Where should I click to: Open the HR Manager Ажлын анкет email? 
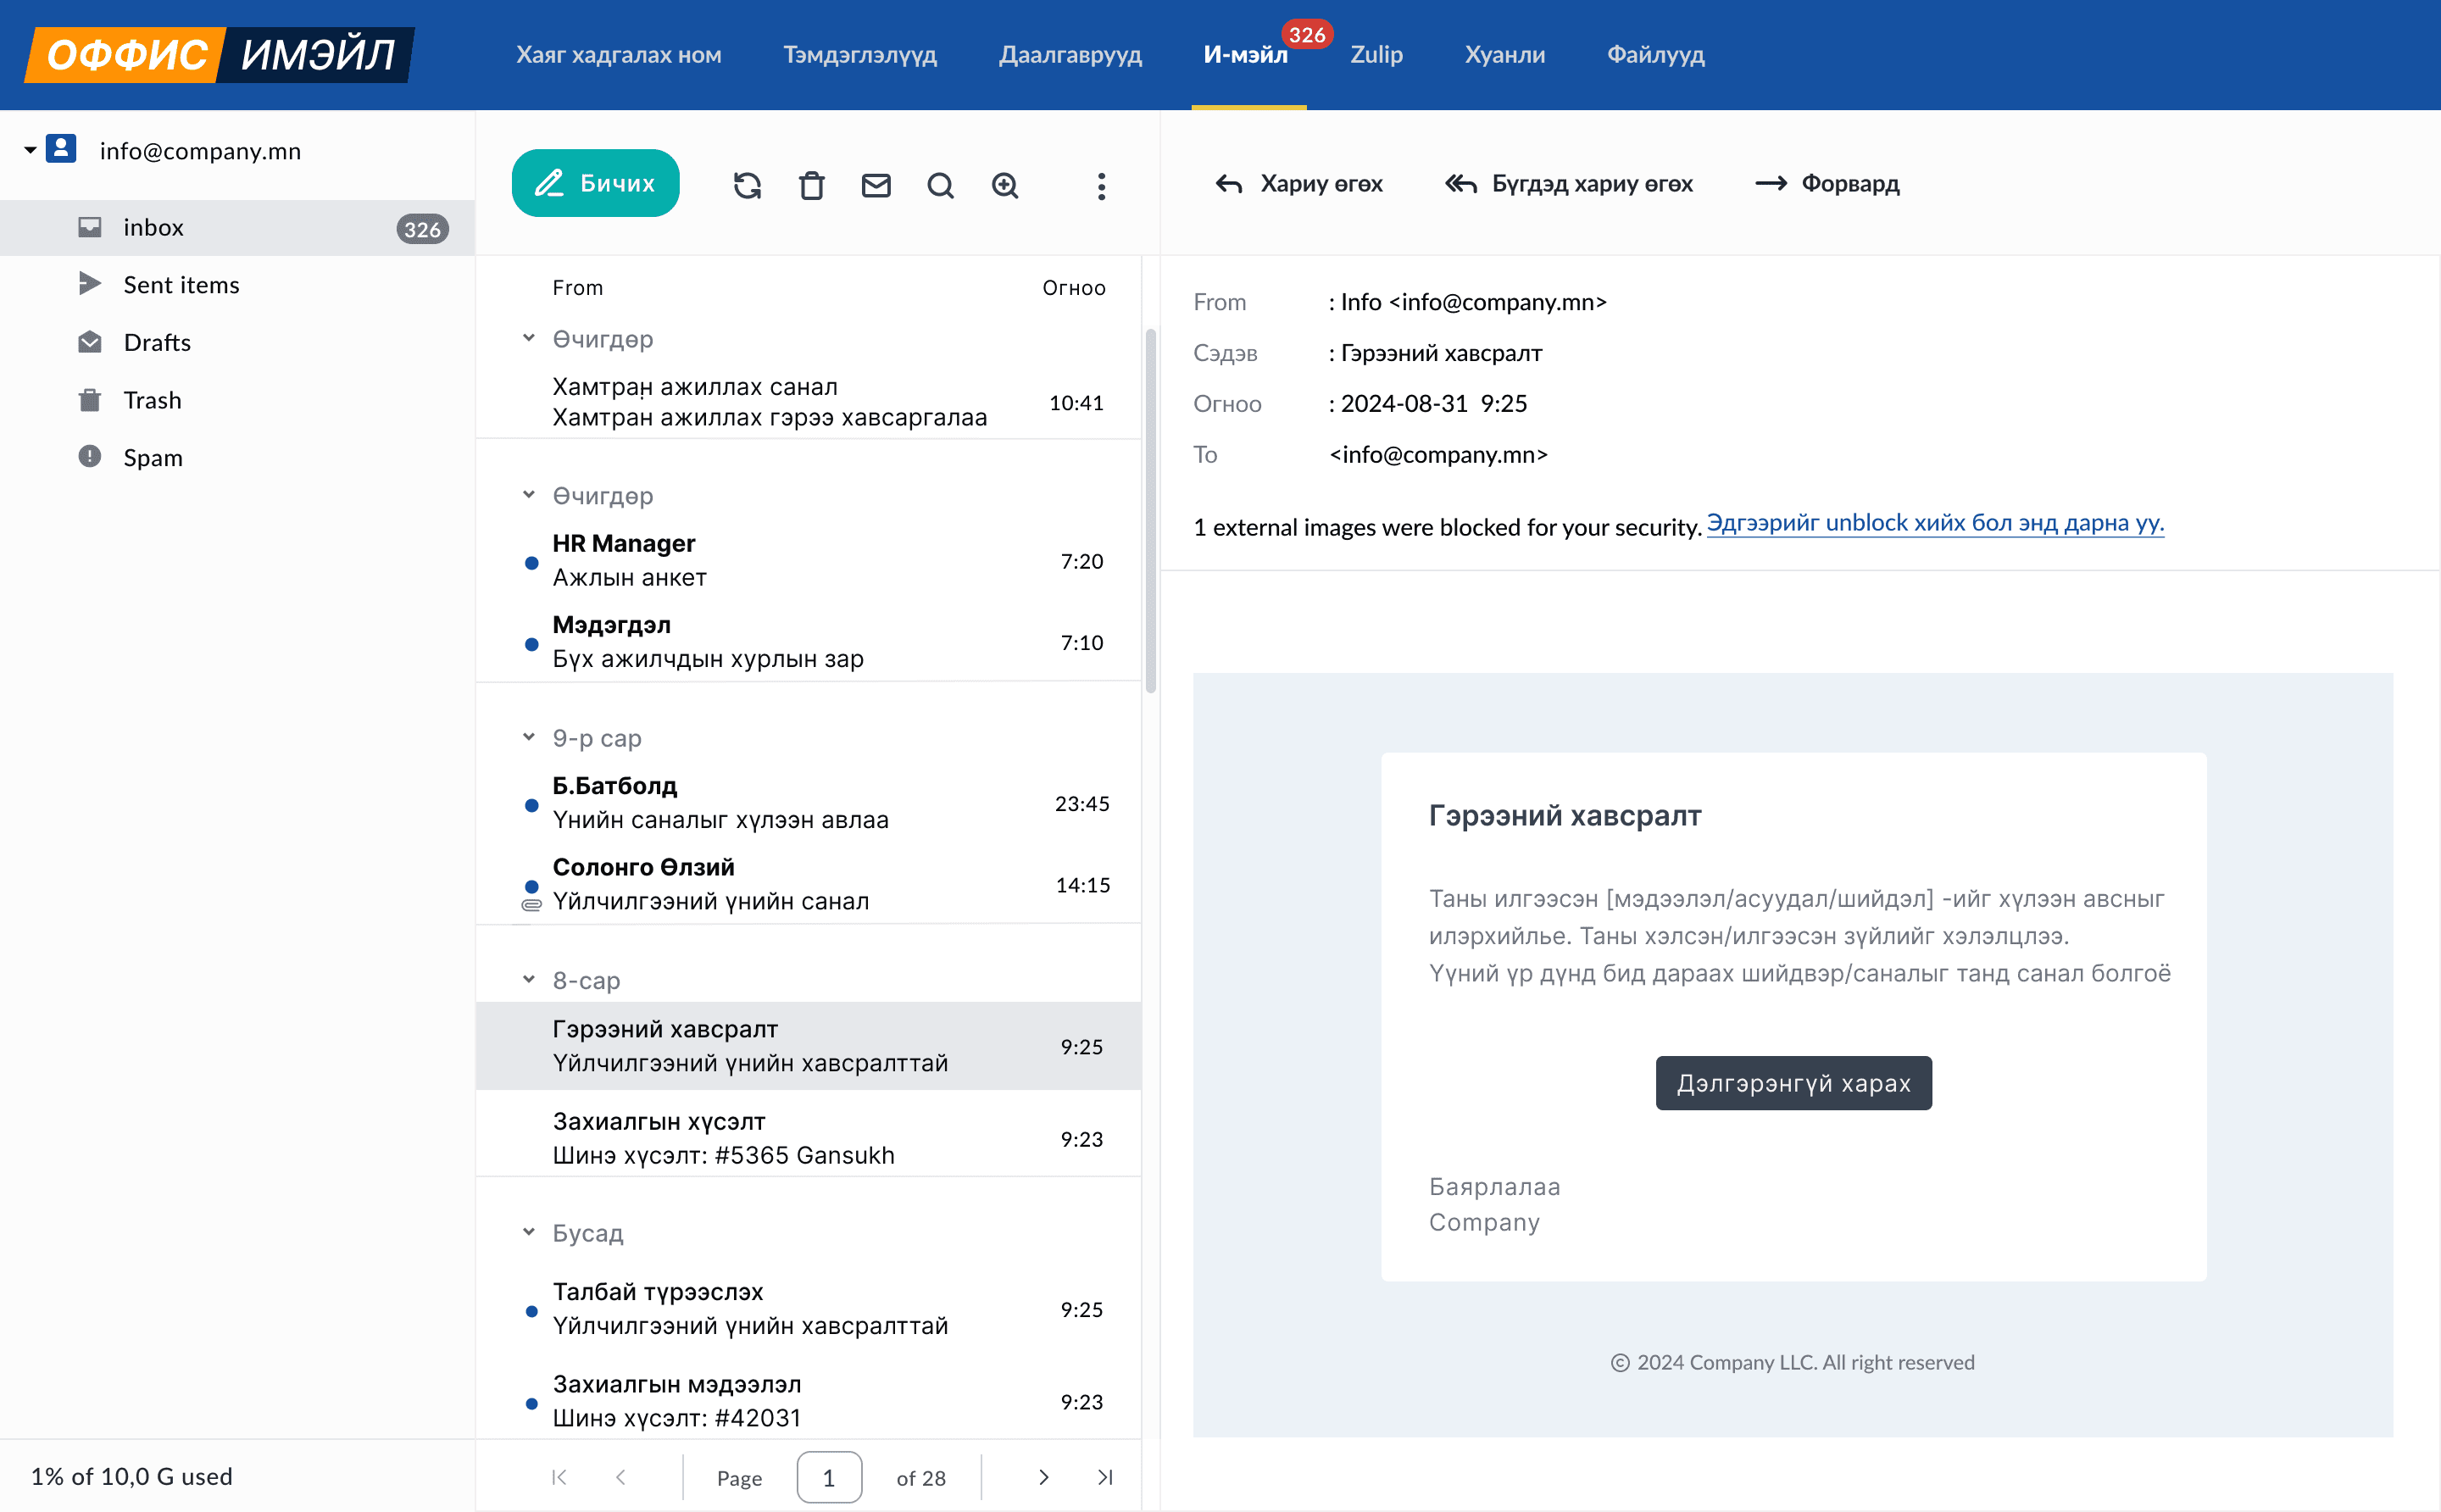(808, 561)
